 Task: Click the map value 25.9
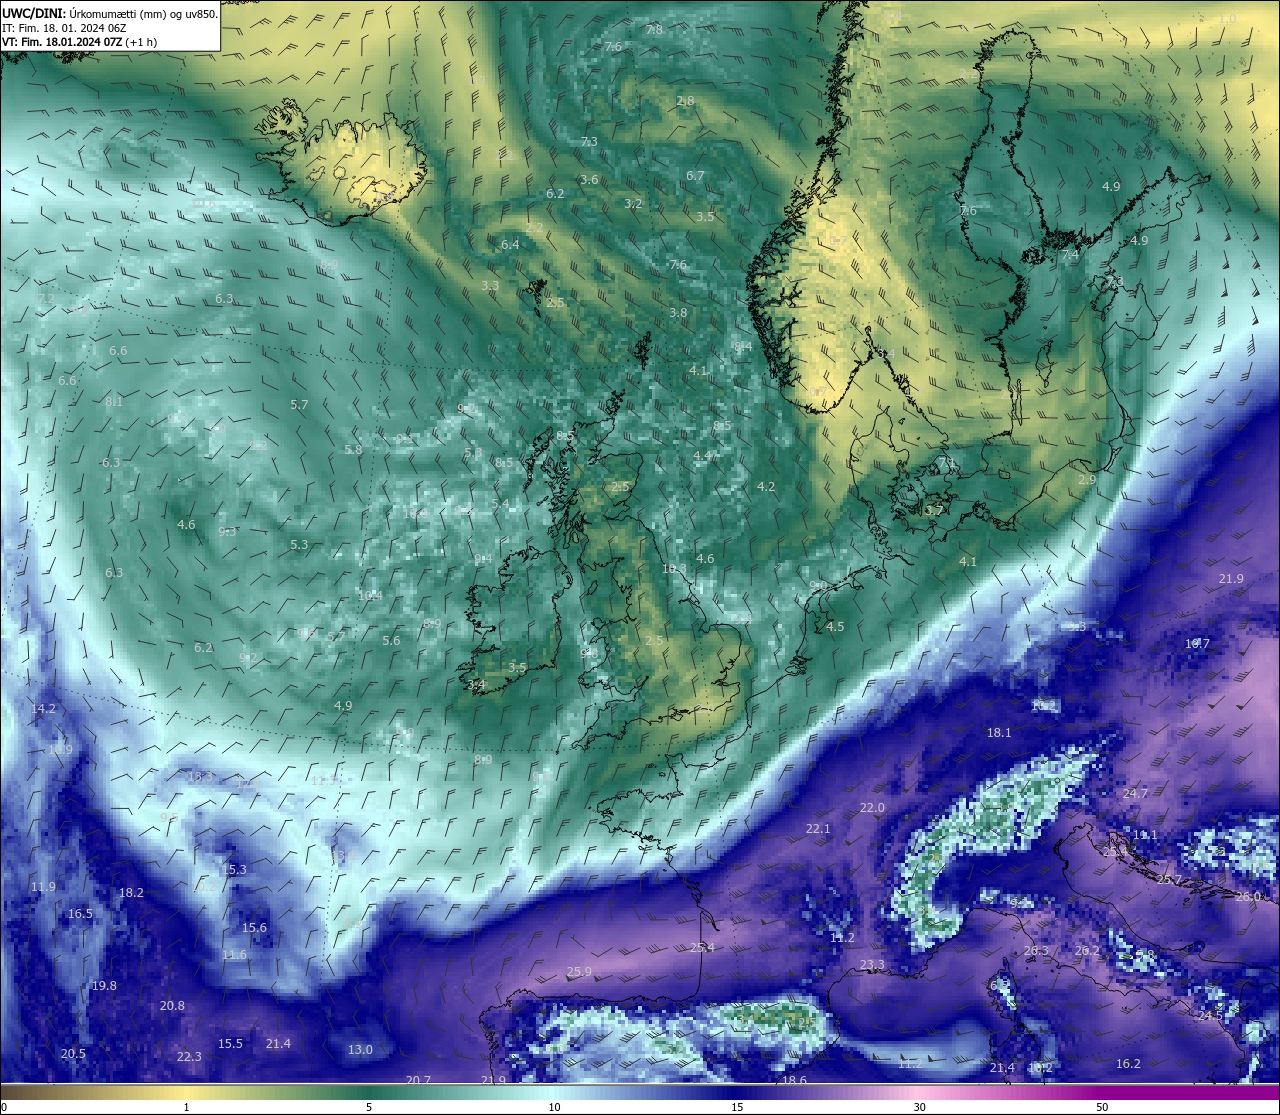(579, 971)
